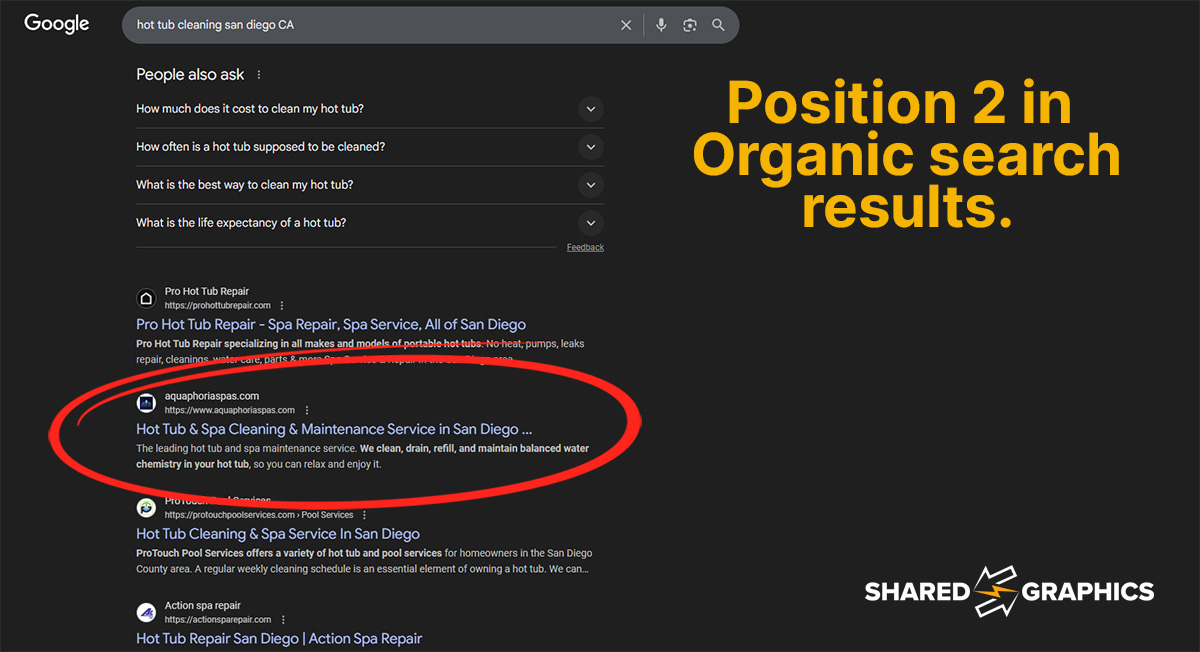Image resolution: width=1200 pixels, height=652 pixels.
Task: Open Google Lens image search icon
Action: click(x=689, y=25)
